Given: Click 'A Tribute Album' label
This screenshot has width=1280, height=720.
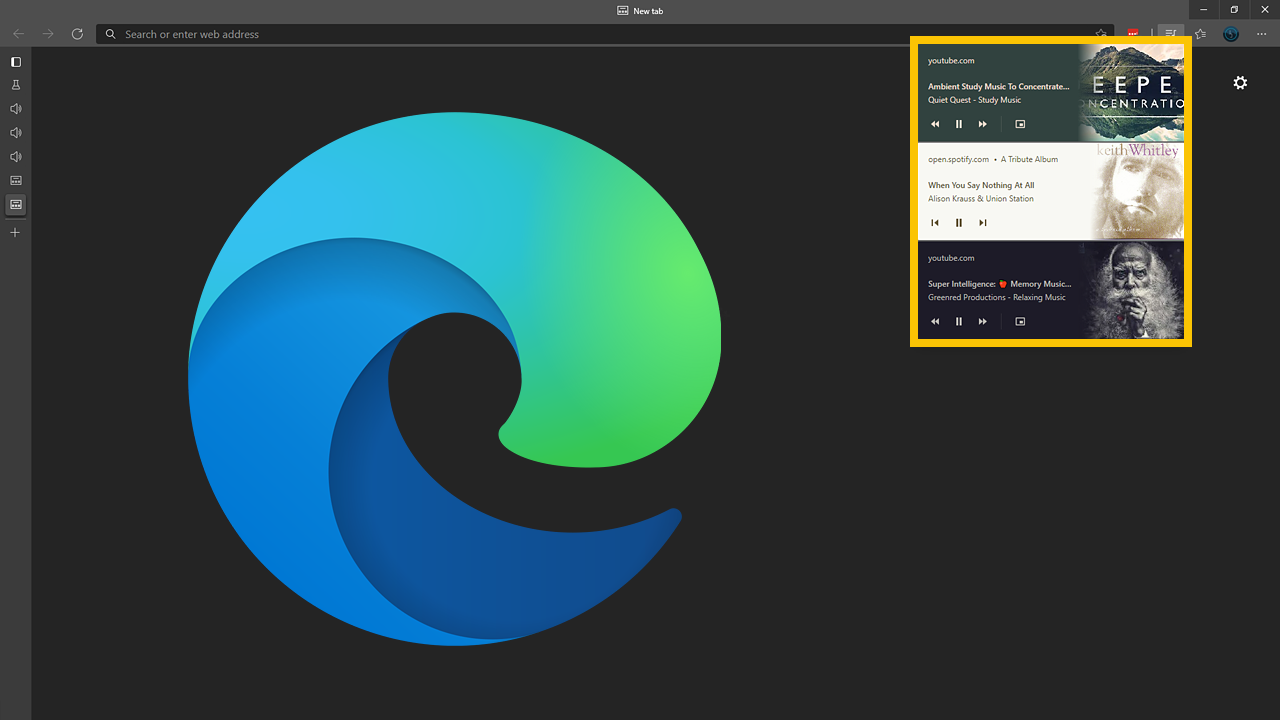Looking at the screenshot, I should click(x=1029, y=159).
